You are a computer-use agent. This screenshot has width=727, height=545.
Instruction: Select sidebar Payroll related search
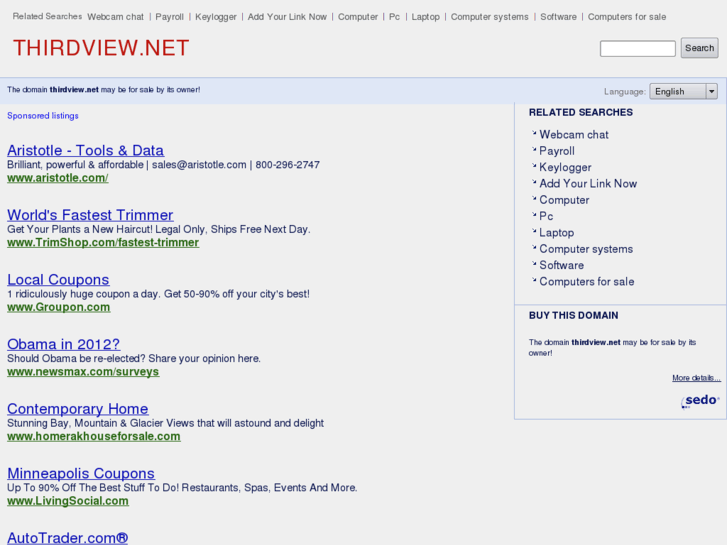tap(556, 151)
